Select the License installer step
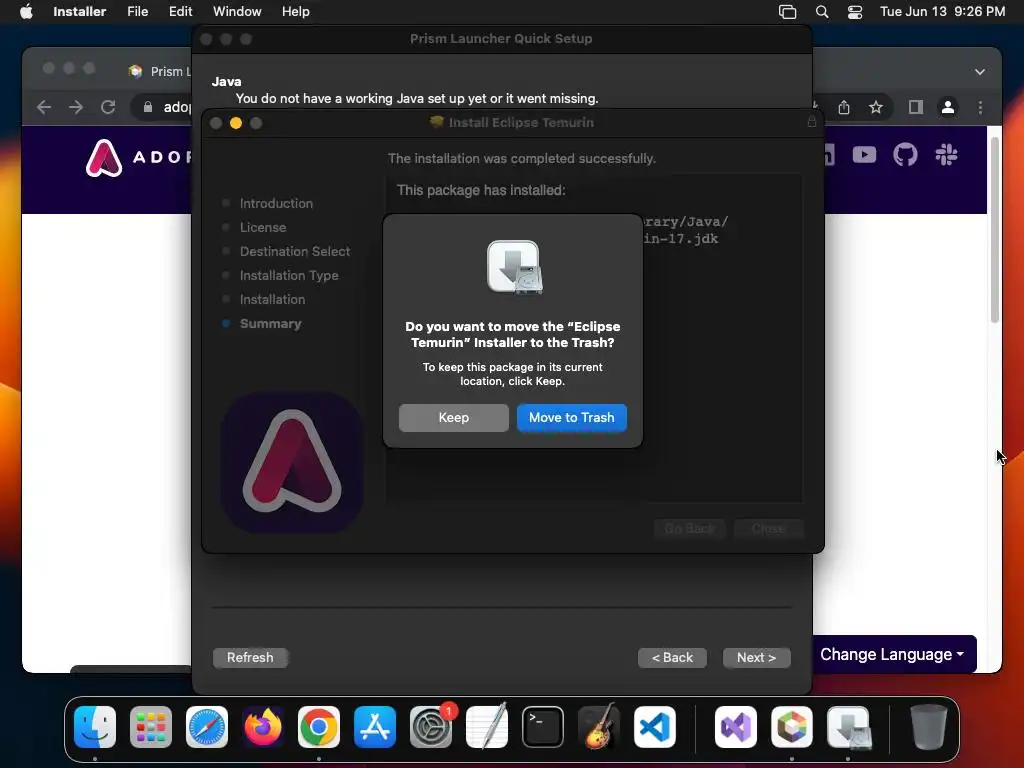 (x=263, y=227)
